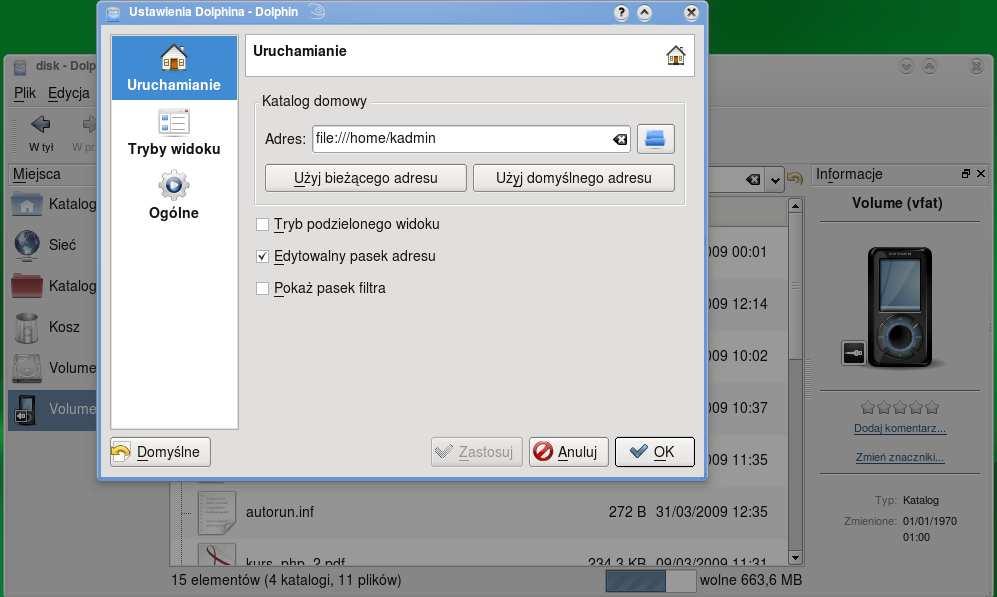
Task: Open Plik menu in Dolphin window
Action: (x=25, y=93)
